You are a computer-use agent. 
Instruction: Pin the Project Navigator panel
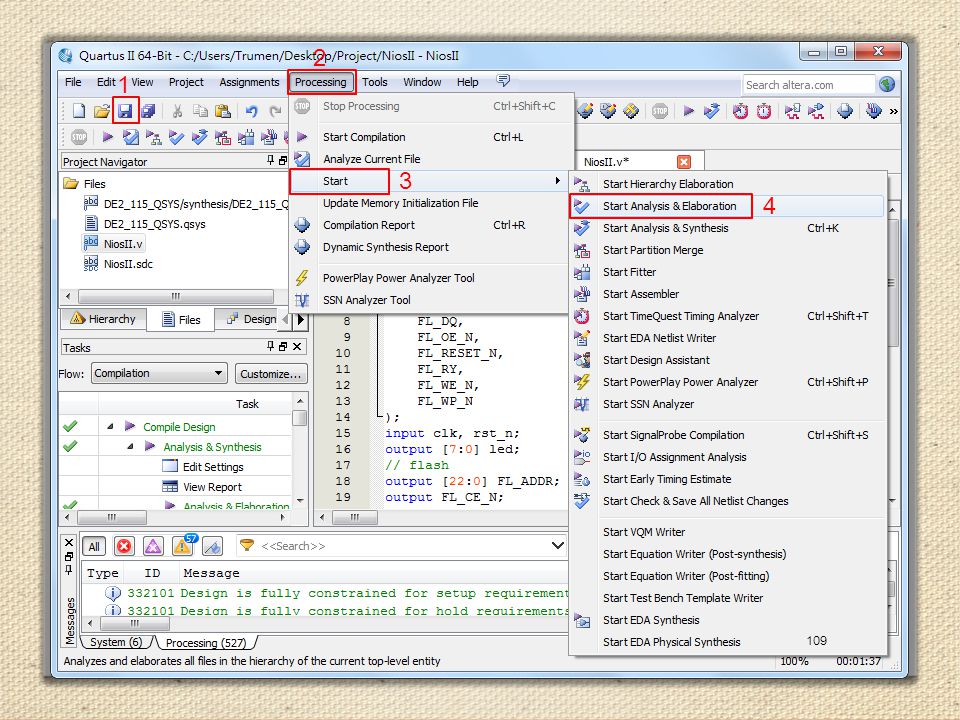point(271,160)
